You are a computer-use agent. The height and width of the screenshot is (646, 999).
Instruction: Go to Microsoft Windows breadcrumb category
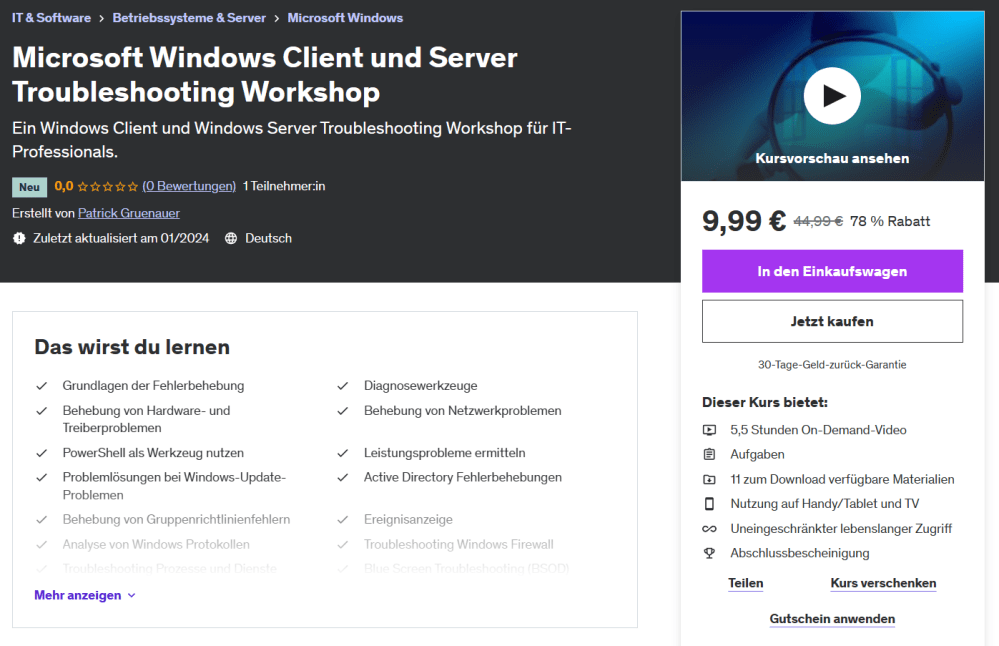point(345,18)
